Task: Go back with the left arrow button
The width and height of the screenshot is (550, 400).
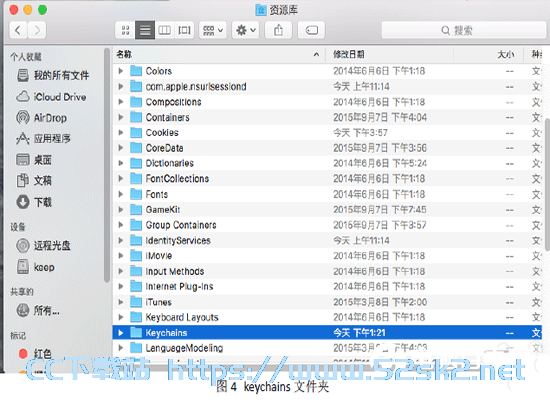Action: coord(18,31)
